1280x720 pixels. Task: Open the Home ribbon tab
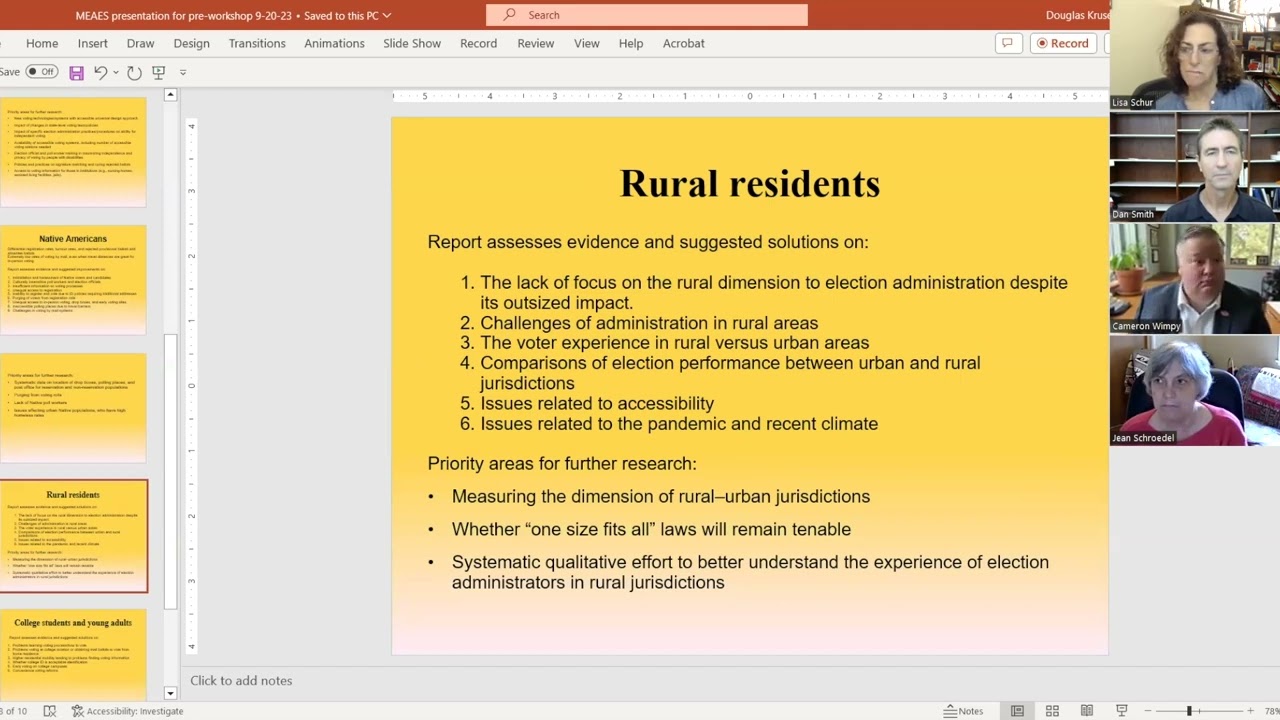42,43
